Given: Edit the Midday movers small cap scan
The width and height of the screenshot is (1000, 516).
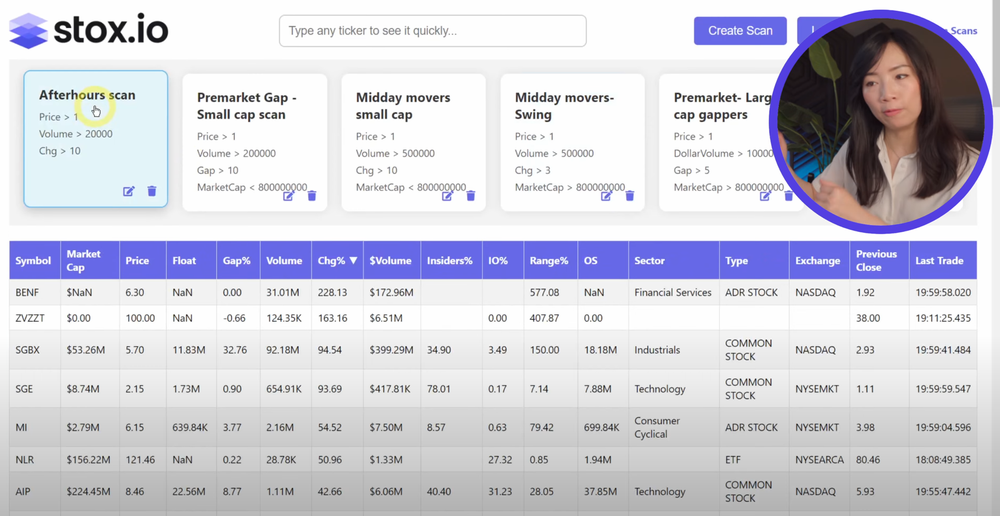Looking at the screenshot, I should click(447, 196).
